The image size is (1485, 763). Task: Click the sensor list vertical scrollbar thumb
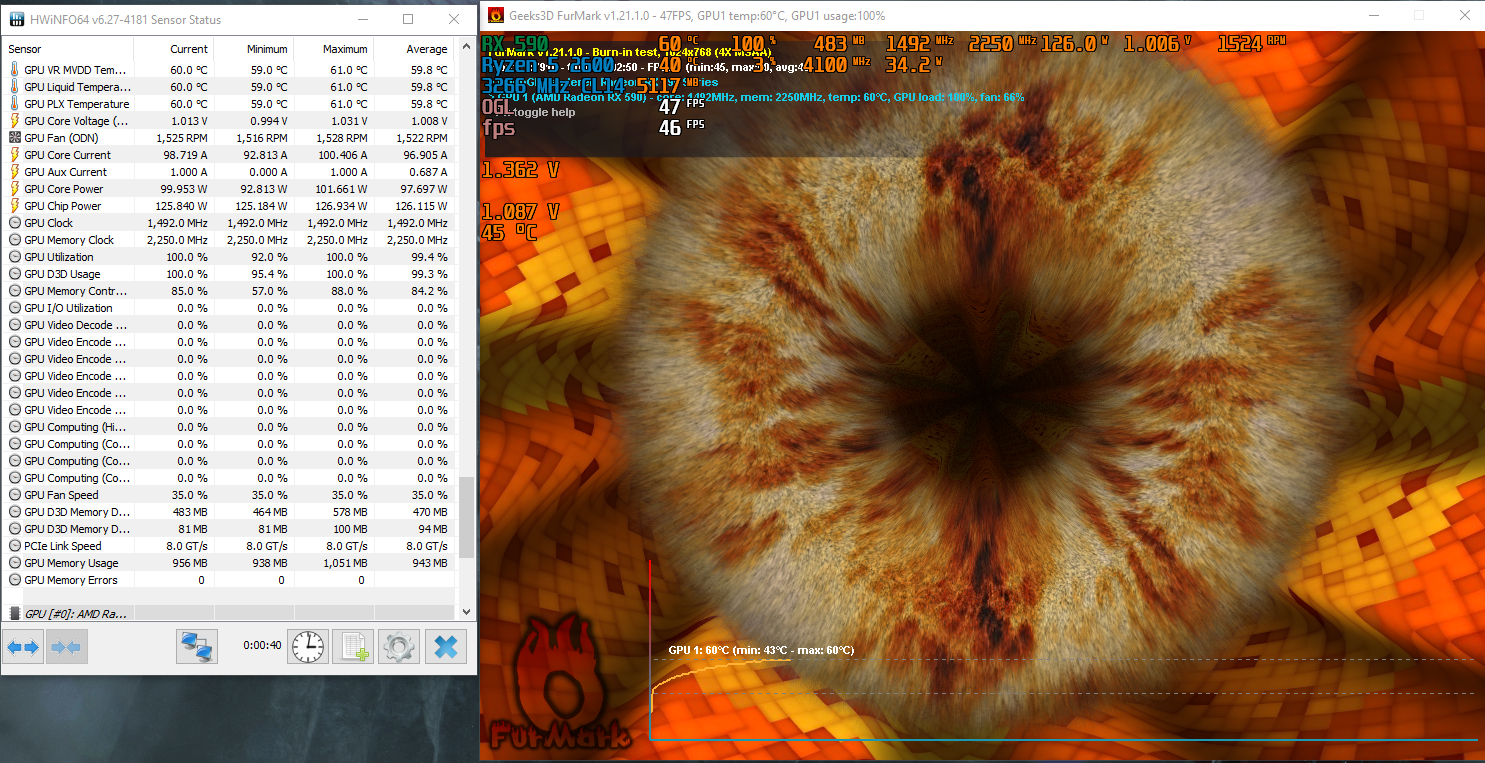(x=466, y=517)
